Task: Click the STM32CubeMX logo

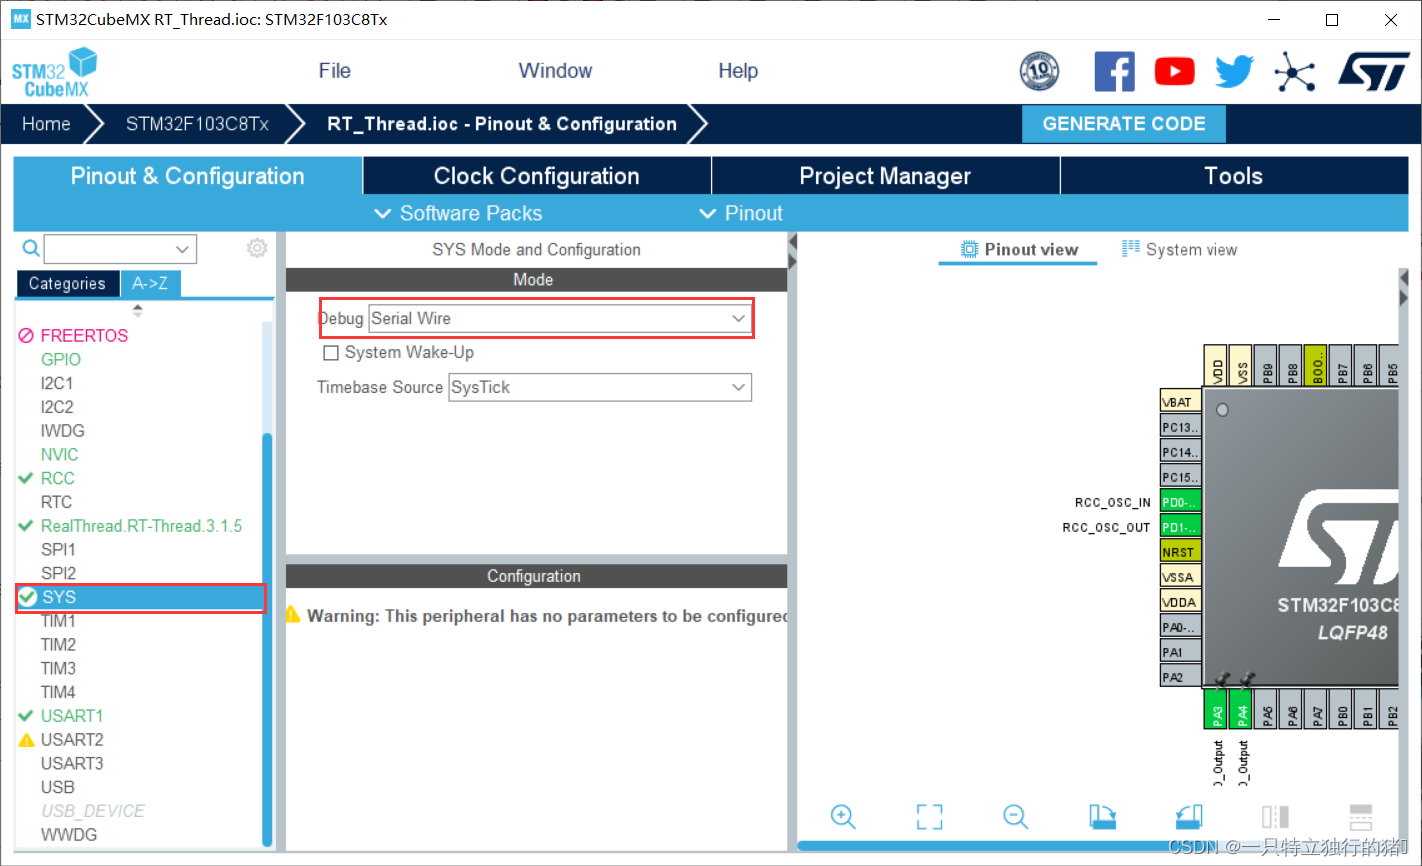Action: [54, 73]
